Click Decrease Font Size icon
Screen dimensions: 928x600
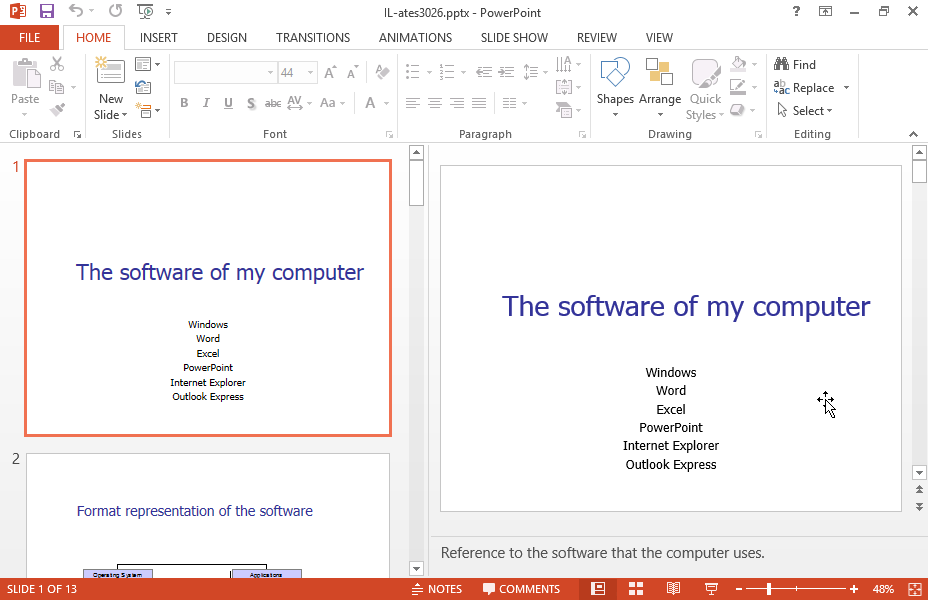click(352, 72)
